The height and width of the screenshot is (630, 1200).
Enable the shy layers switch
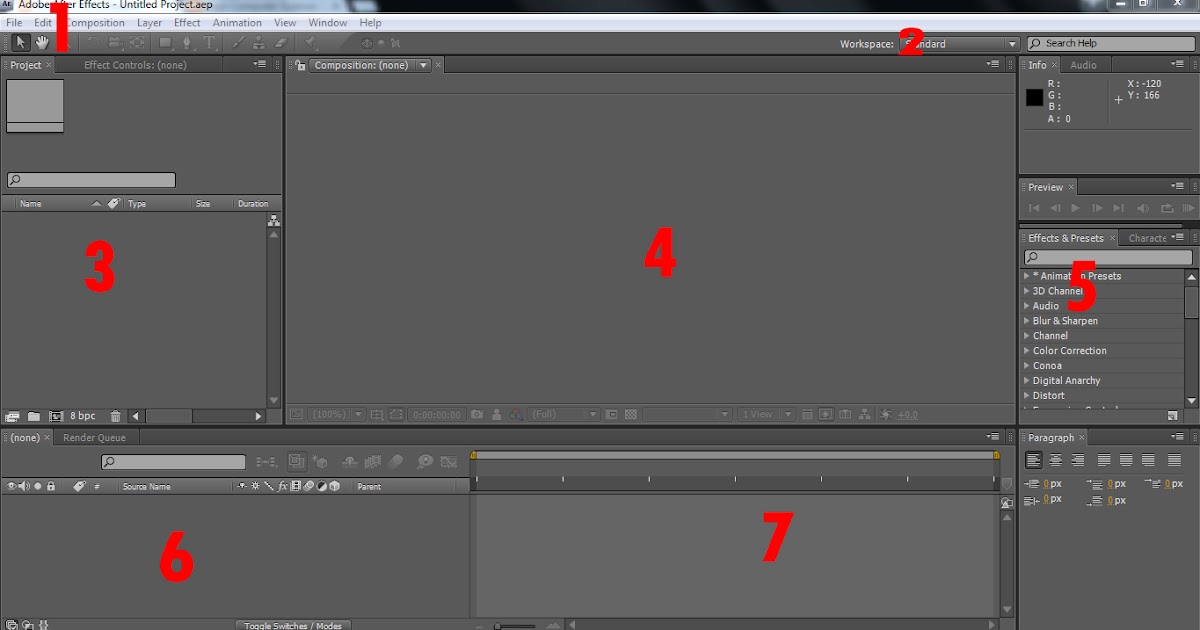[350, 461]
